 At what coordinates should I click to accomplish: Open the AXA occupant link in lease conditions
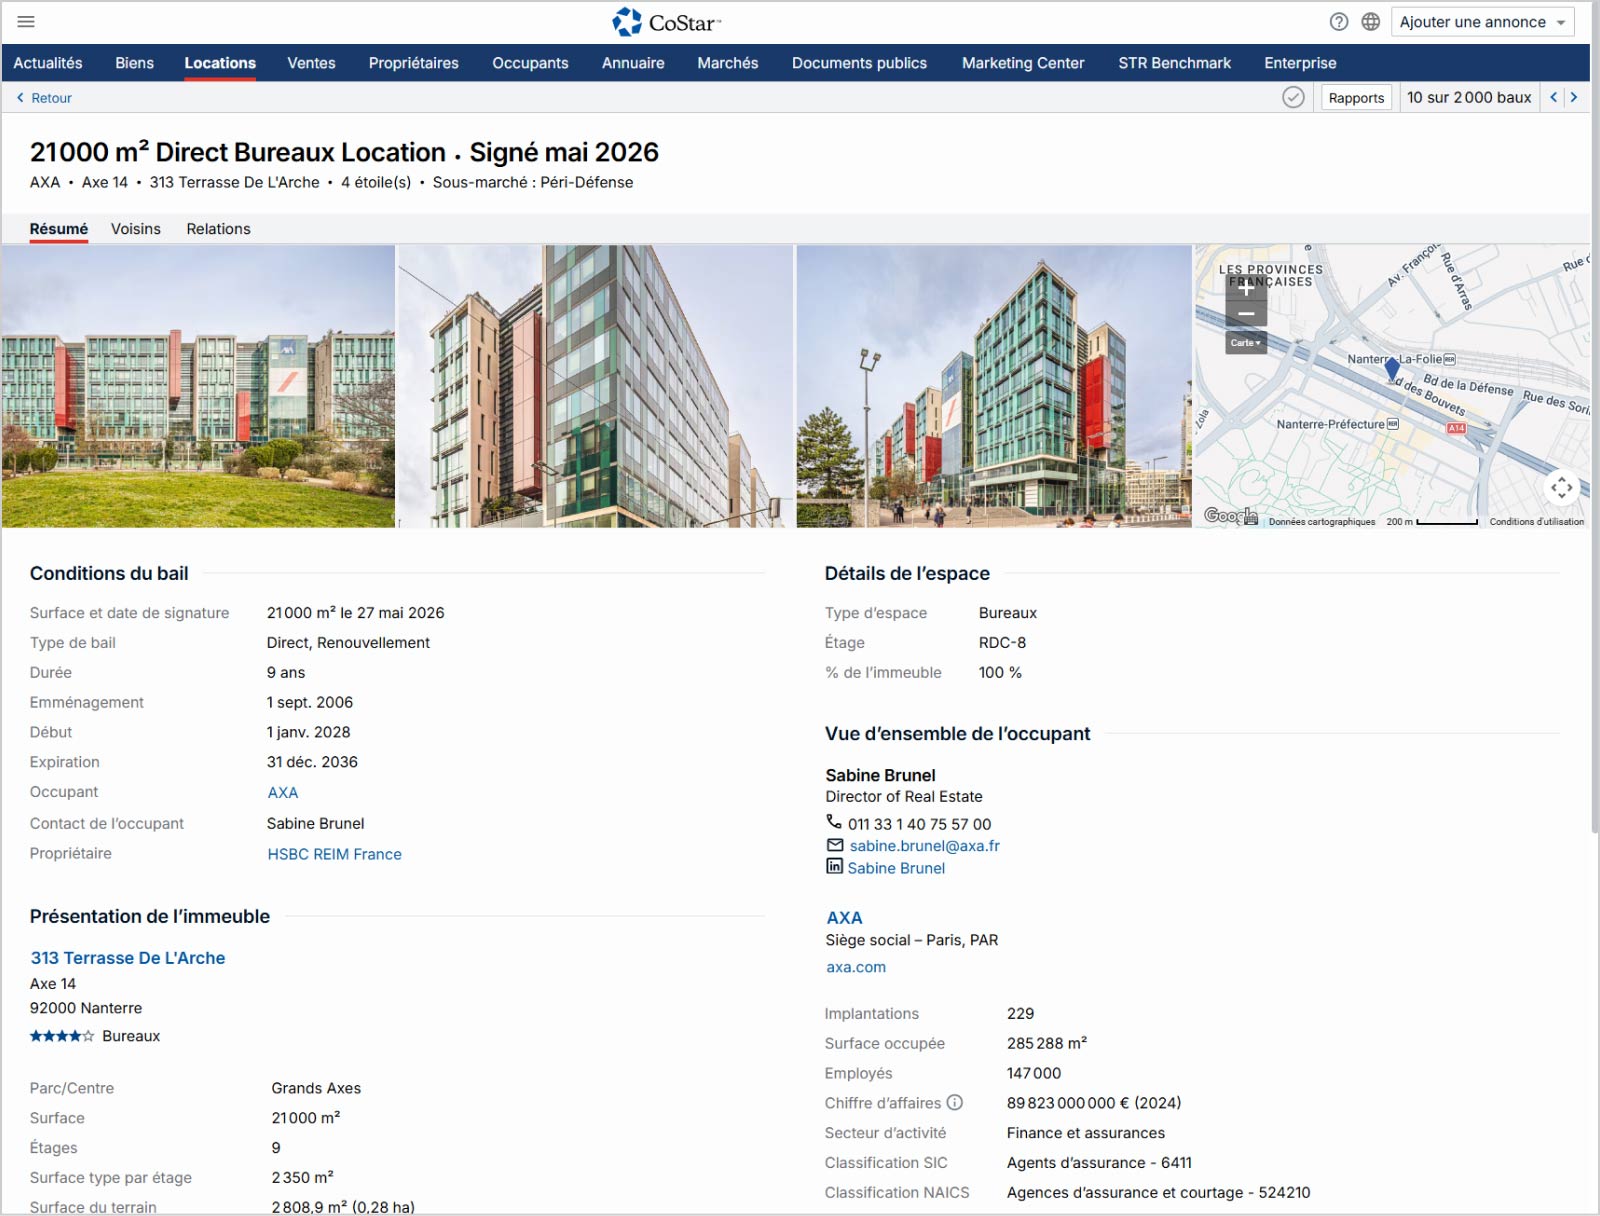283,793
